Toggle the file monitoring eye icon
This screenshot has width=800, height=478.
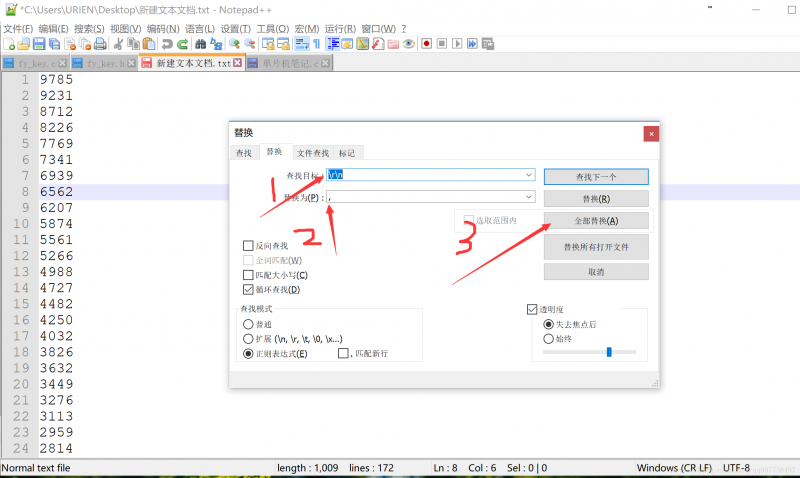408,44
